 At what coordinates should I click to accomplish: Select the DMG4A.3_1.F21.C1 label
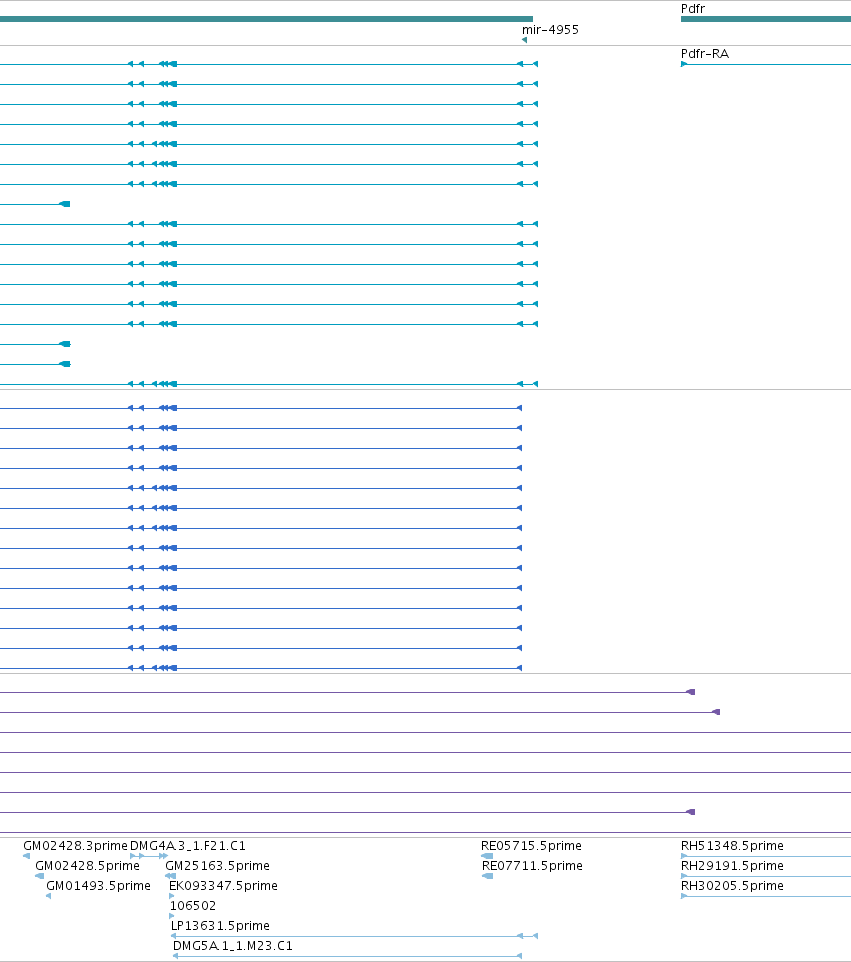click(x=188, y=845)
